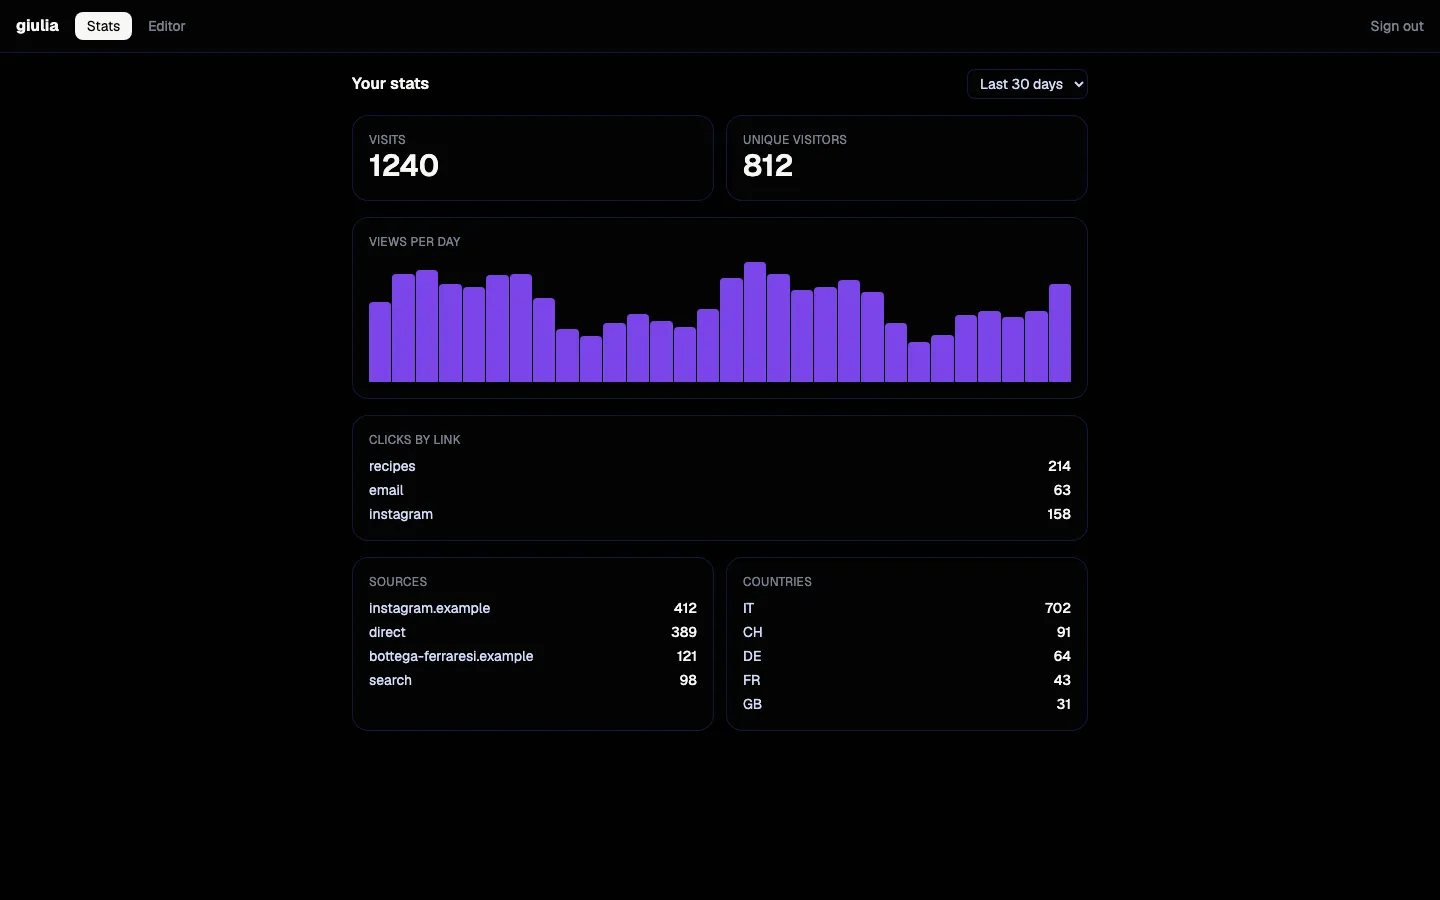
Task: Select the email link row
Action: (720, 490)
